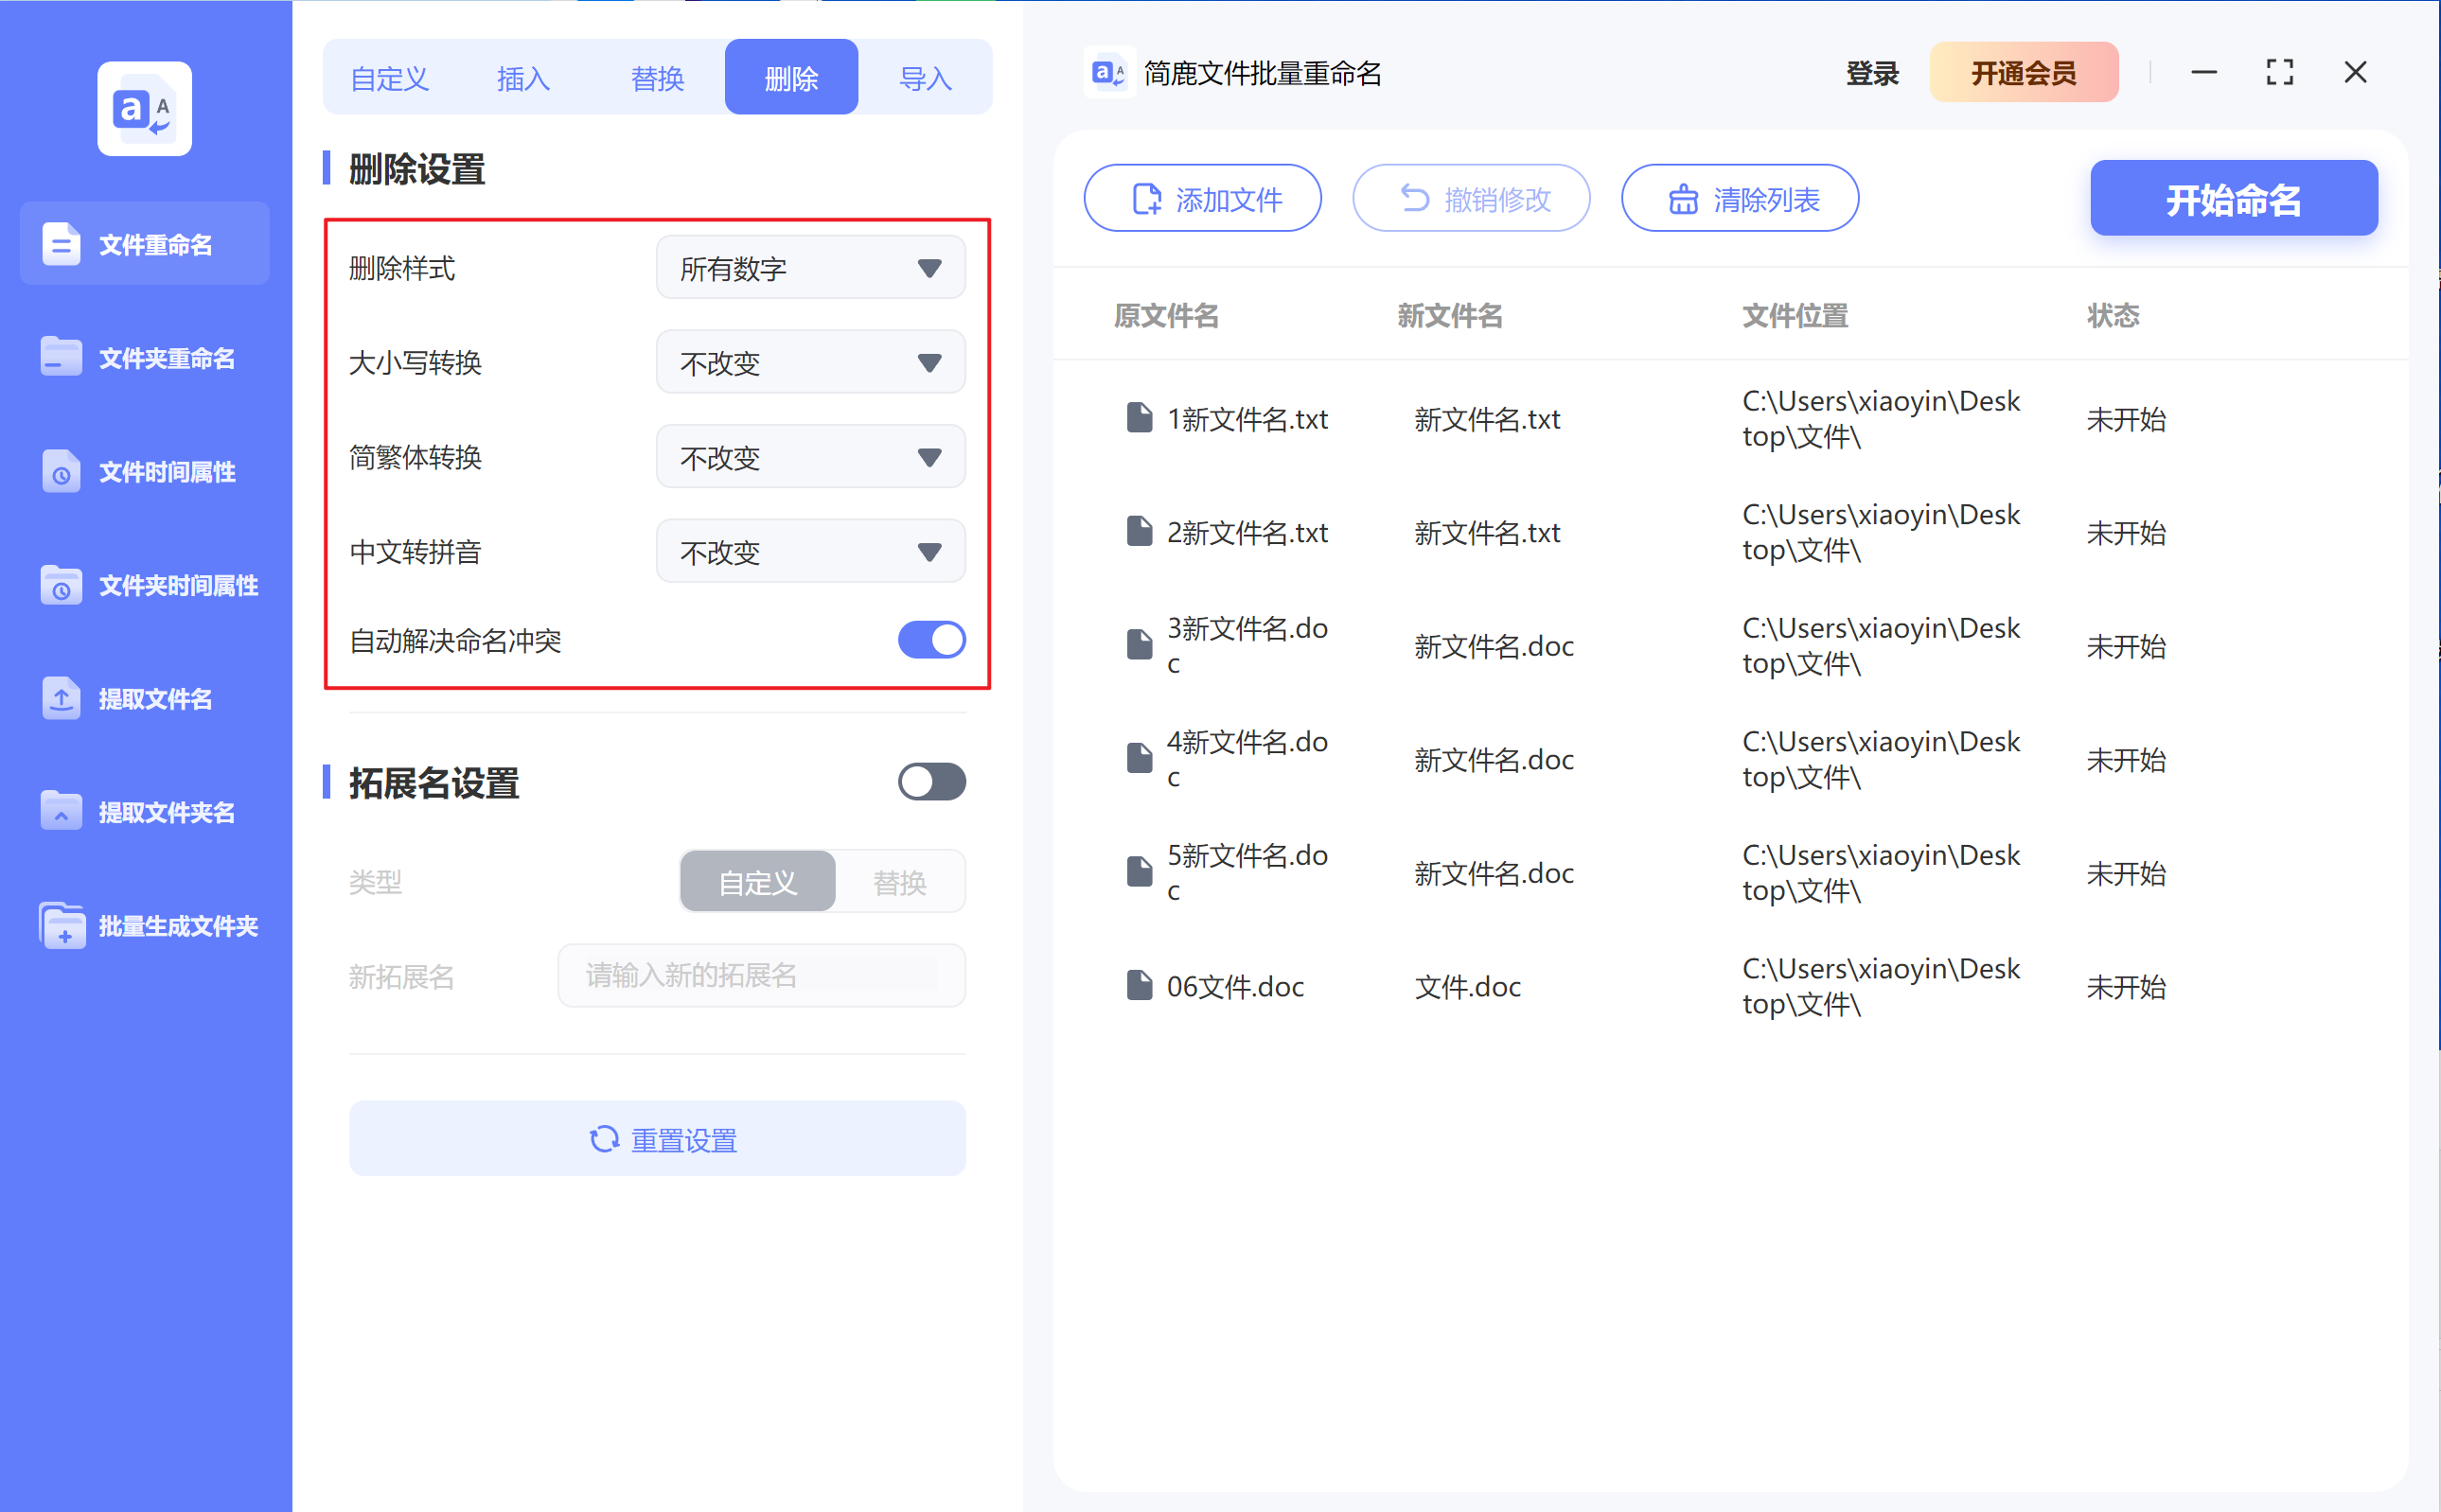Screen dimensions: 2441x1512
Task: Disable 自动解决命名冲突 toggle
Action: [931, 640]
